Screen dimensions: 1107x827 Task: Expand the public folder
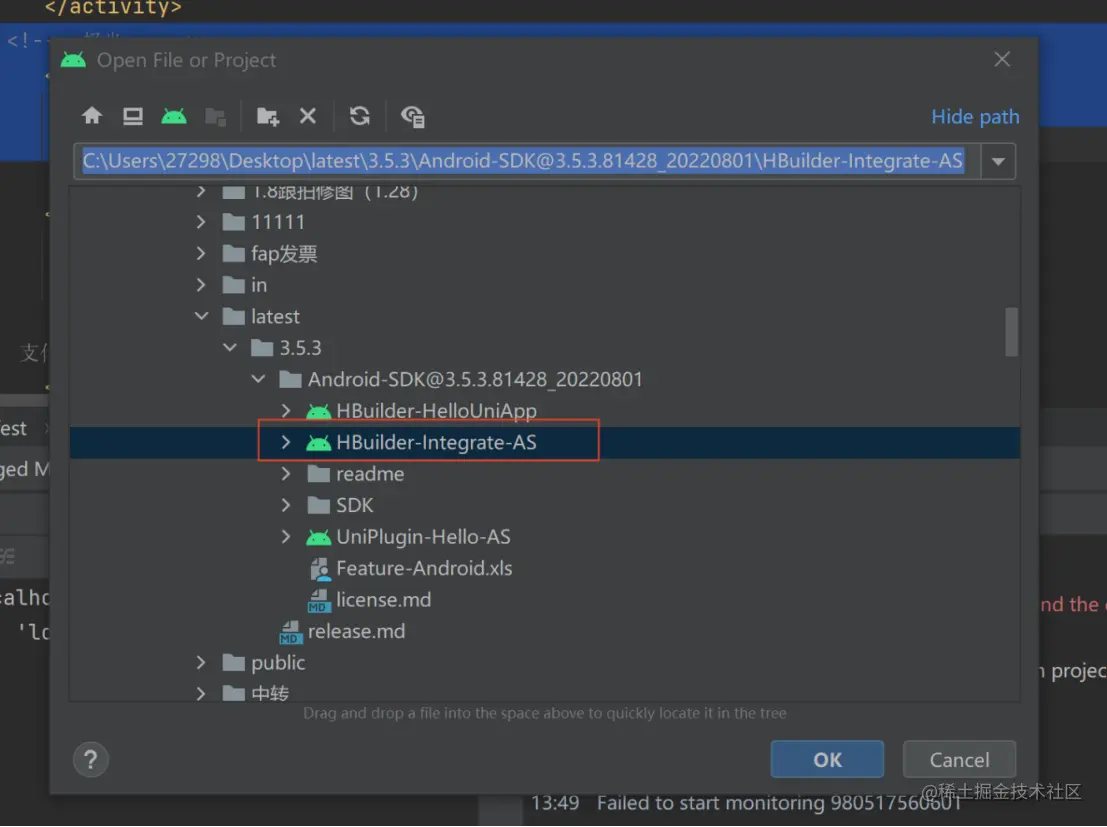tap(201, 662)
